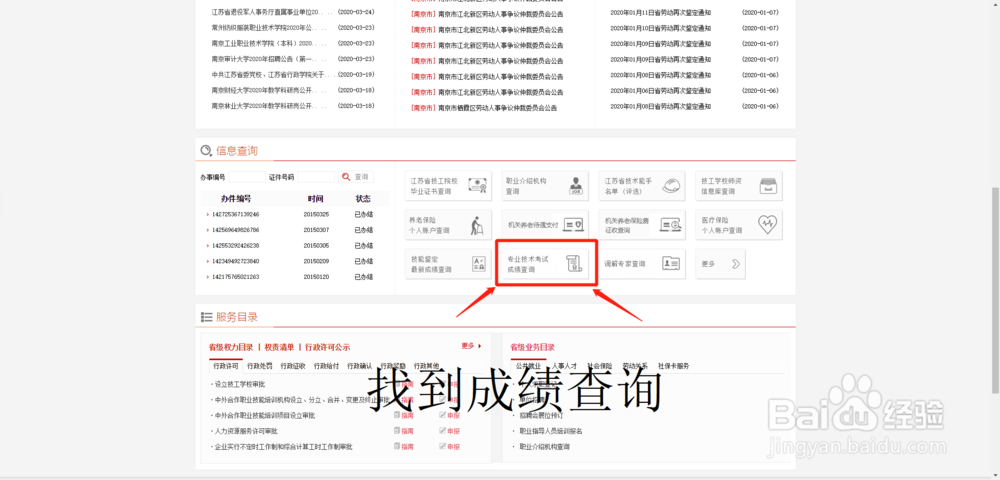
Task: Select the 行政确认 tab
Action: tap(359, 366)
